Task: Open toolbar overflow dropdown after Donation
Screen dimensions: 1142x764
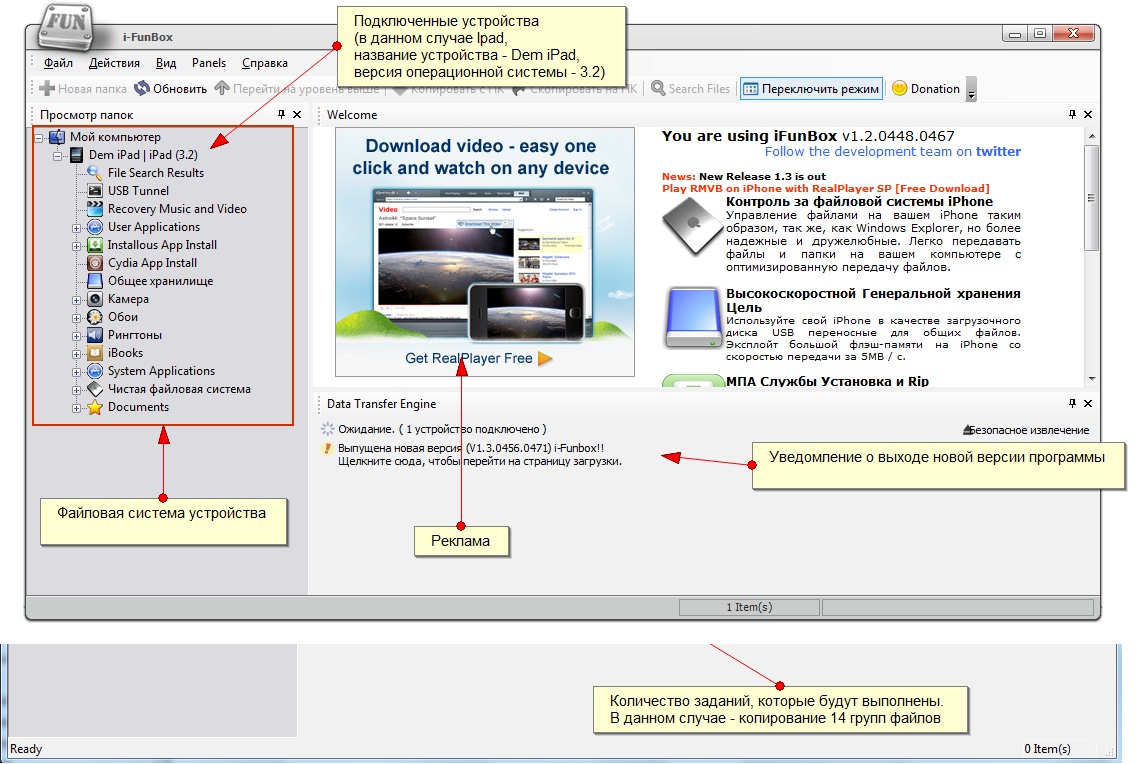Action: pos(971,89)
